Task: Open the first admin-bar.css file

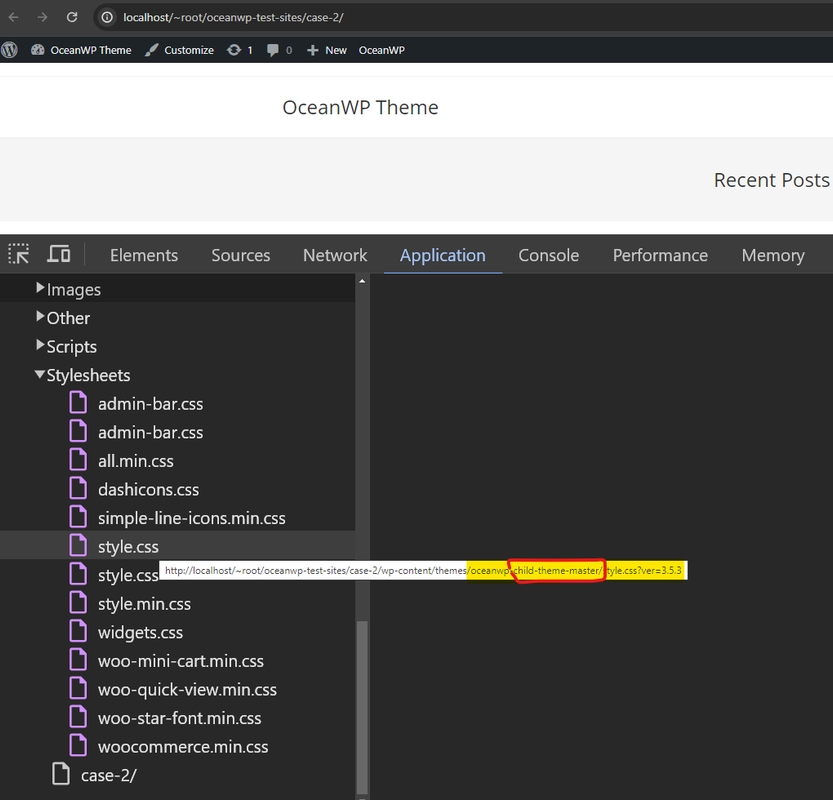Action: [x=150, y=404]
